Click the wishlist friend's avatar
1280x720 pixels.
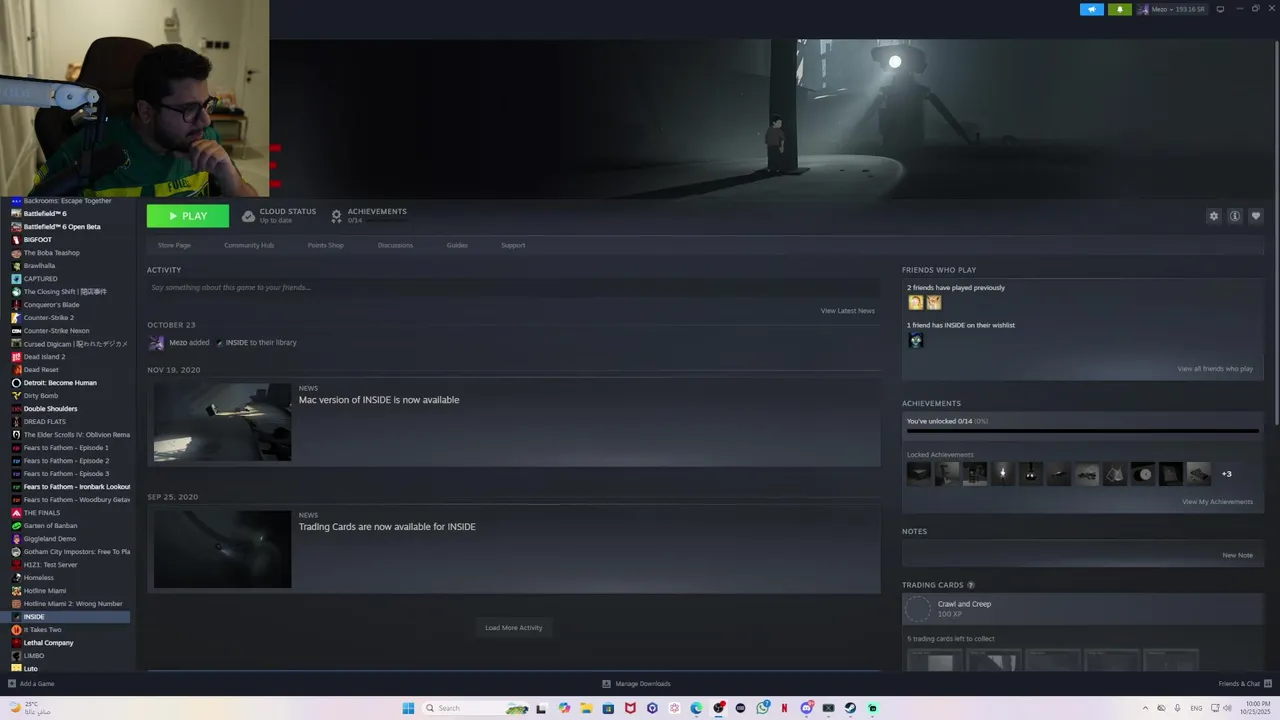(x=915, y=340)
